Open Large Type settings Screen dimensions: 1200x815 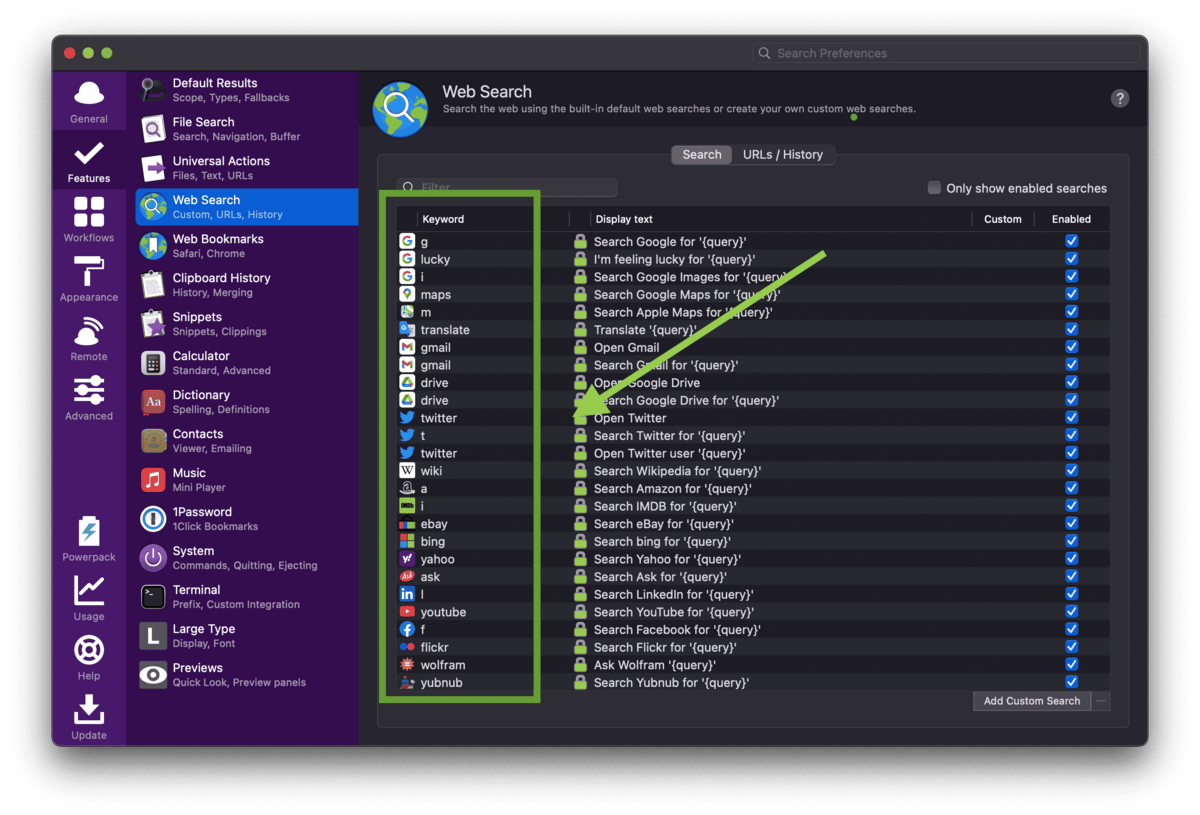(x=247, y=636)
